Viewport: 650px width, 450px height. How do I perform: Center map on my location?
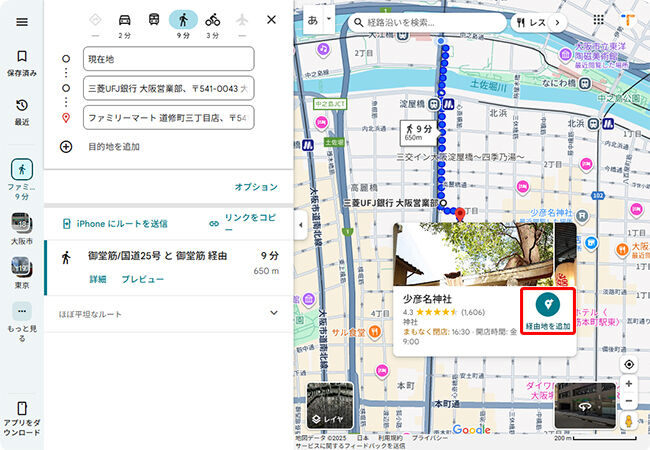tap(629, 364)
